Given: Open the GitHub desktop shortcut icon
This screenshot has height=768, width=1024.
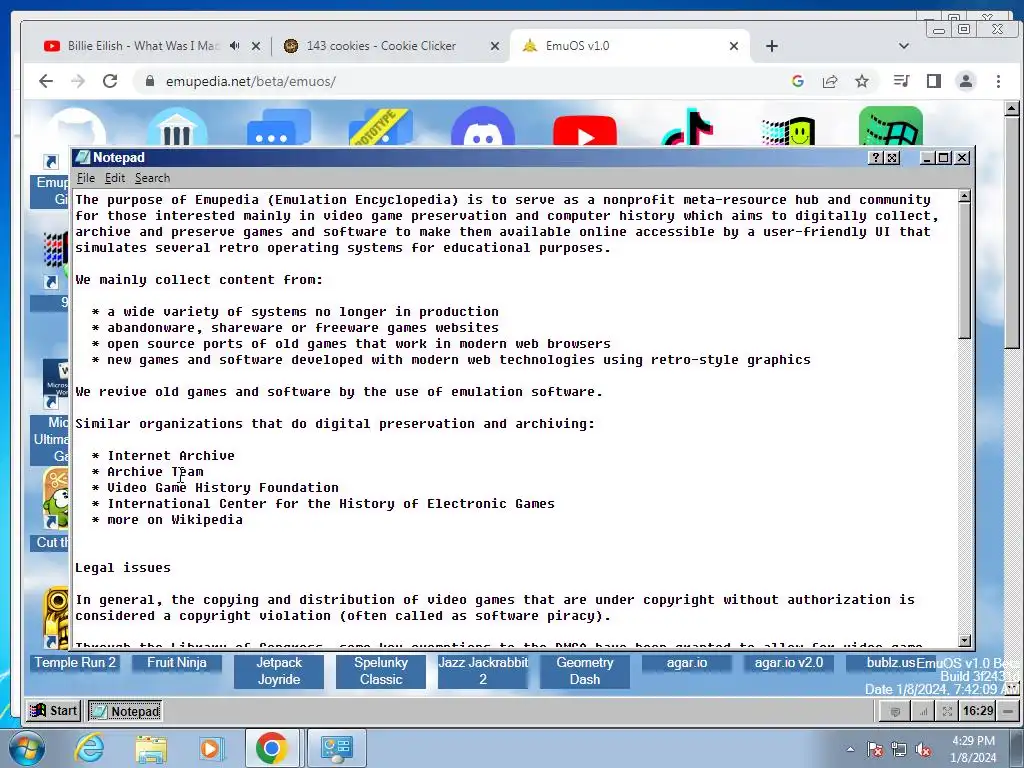Looking at the screenshot, I should coord(75,127).
